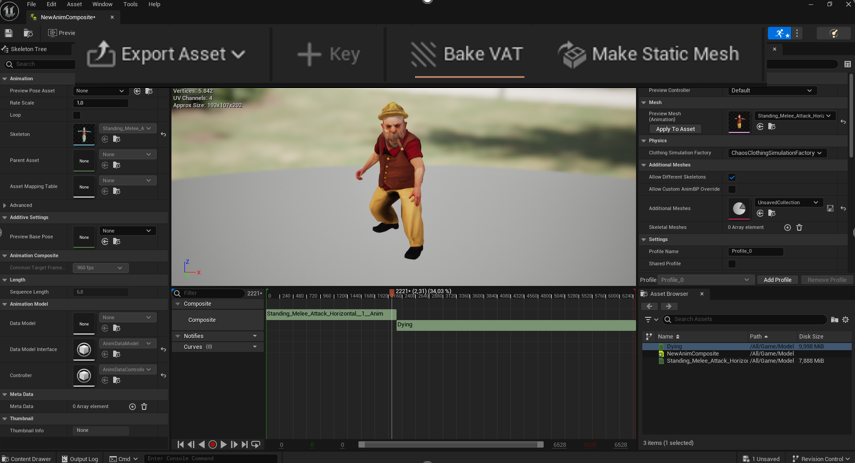Enable Allow Custom AnimBP Override
The image size is (855, 463).
click(732, 189)
